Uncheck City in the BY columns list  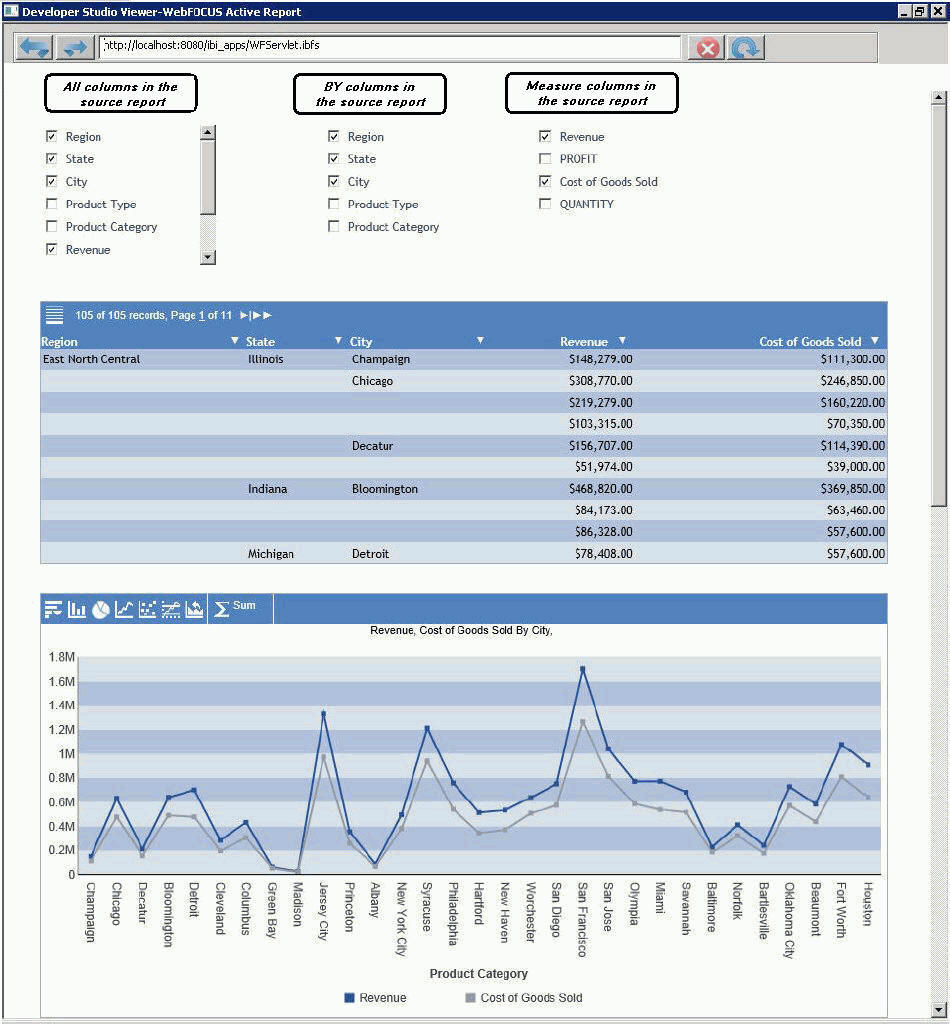point(334,181)
